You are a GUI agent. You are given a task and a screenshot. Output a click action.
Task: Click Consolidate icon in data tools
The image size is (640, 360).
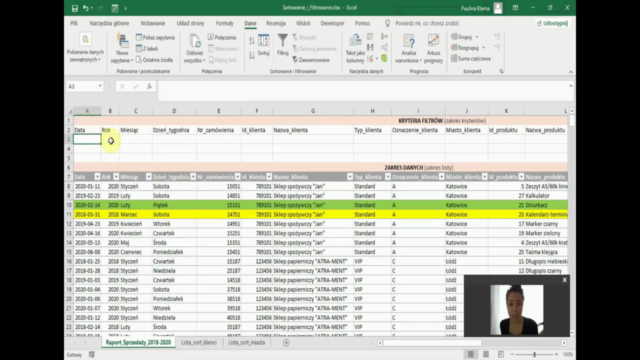pyautogui.click(x=384, y=37)
